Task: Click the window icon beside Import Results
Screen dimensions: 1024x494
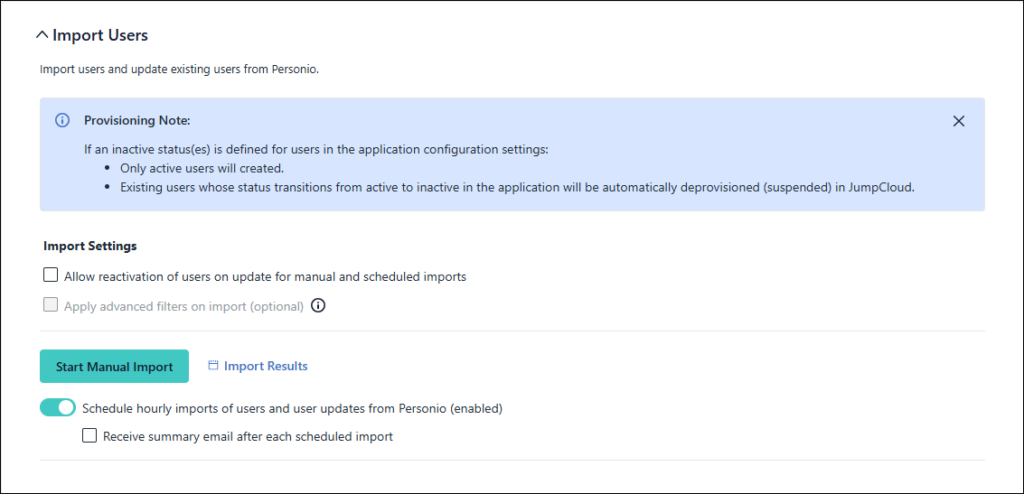Action: 213,366
